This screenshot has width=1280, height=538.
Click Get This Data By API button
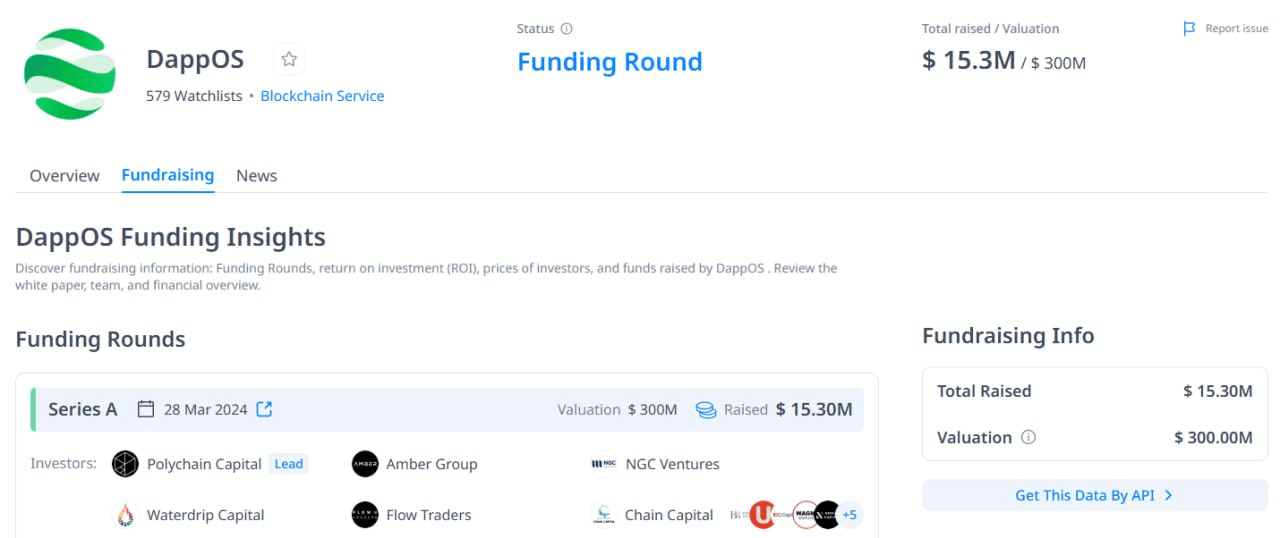pos(1094,495)
